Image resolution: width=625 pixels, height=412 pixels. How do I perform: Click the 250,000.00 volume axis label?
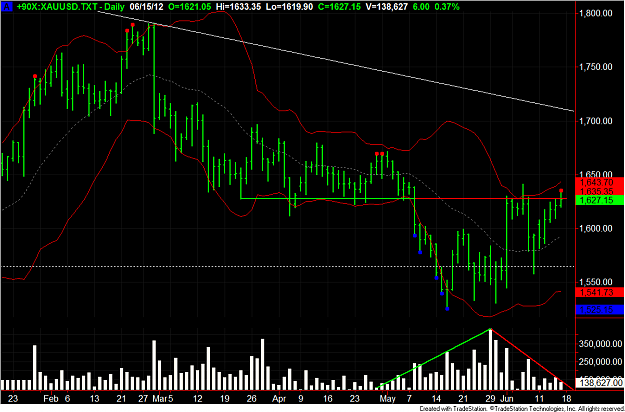pyautogui.click(x=599, y=361)
